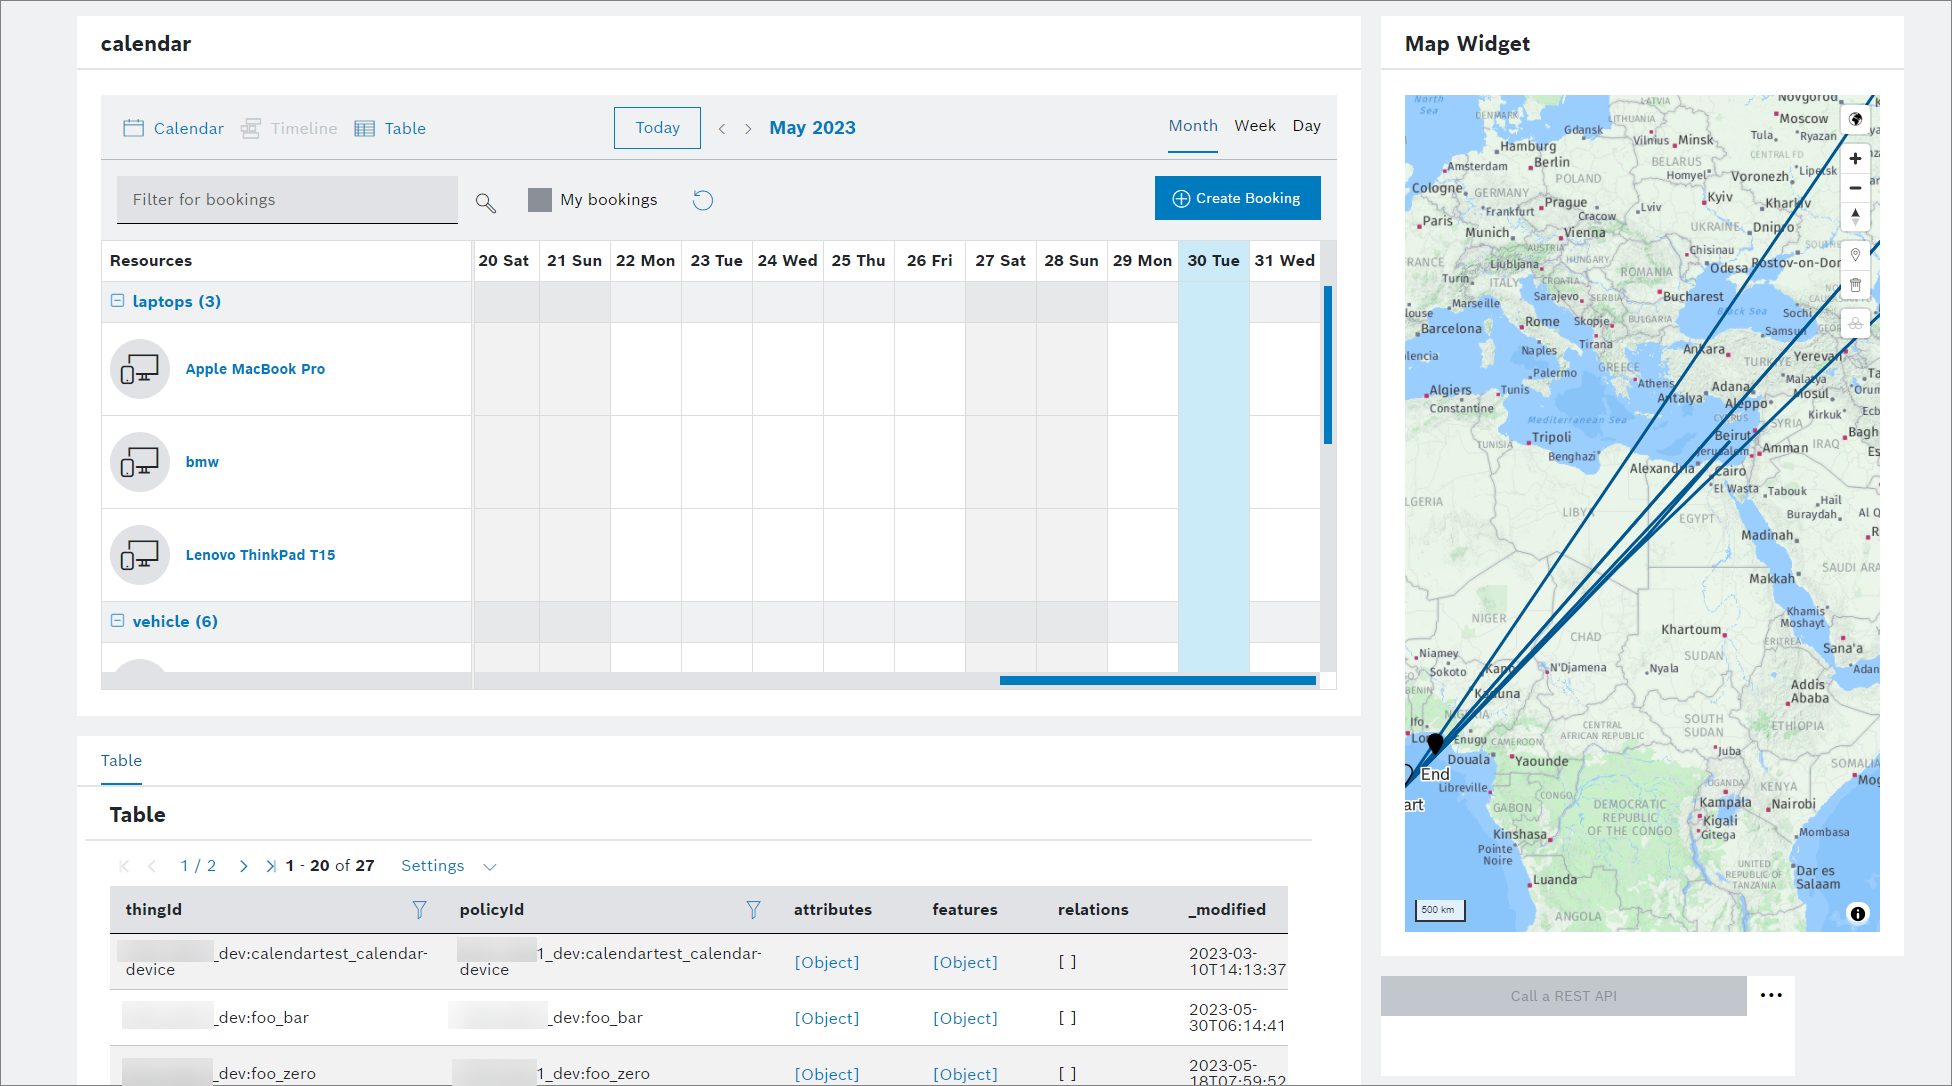Click the Filter for bookings field

pyautogui.click(x=287, y=200)
